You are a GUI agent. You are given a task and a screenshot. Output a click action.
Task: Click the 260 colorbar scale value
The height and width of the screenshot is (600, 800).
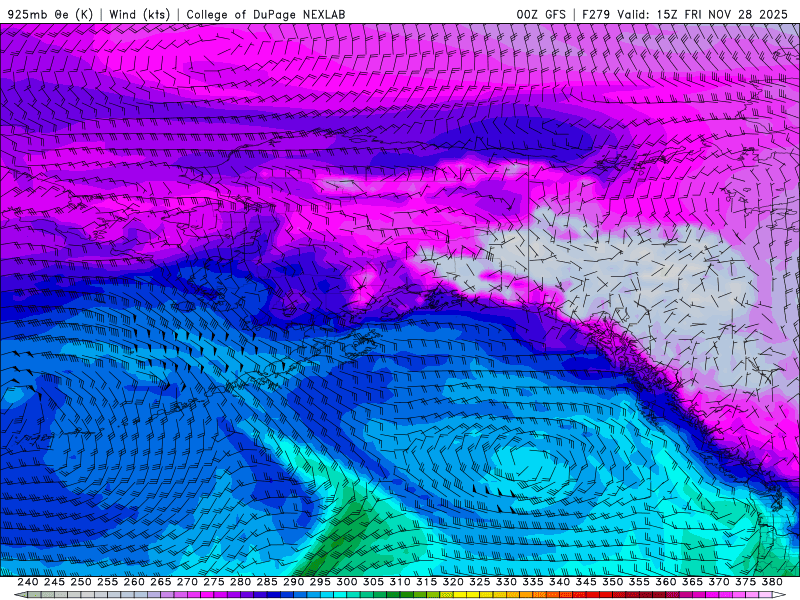[x=134, y=582]
